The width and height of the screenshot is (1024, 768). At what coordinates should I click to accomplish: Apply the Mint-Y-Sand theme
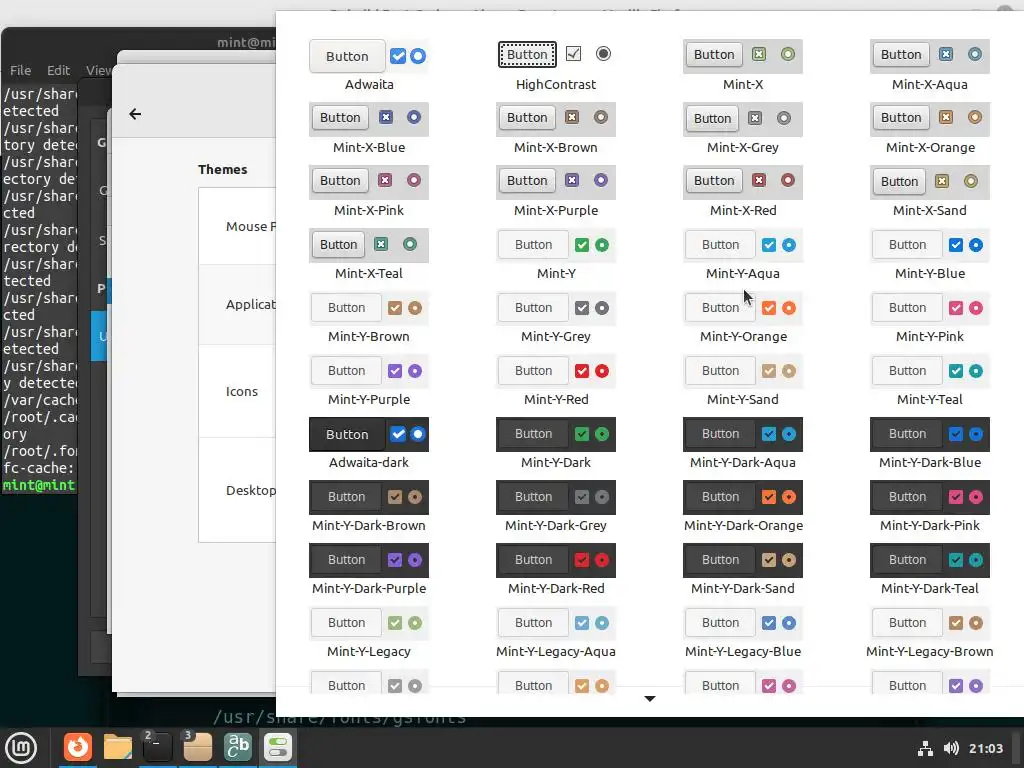[743, 381]
